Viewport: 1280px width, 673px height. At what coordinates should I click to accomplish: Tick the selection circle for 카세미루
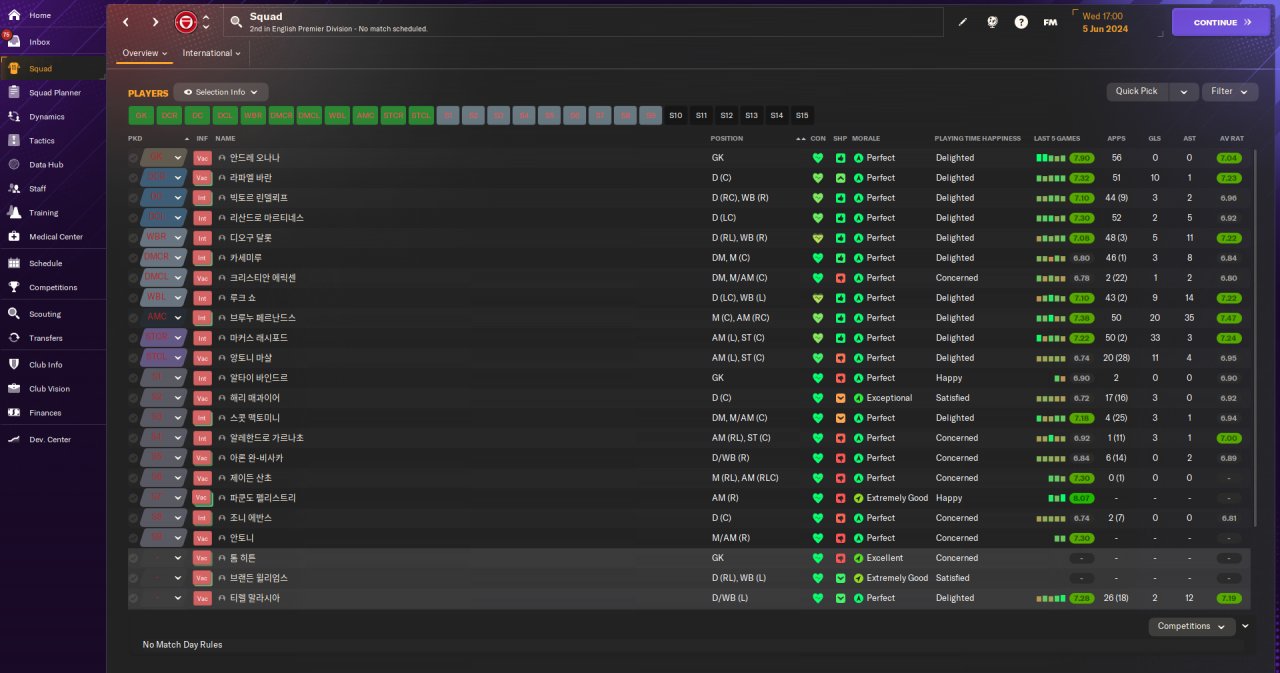tap(134, 258)
